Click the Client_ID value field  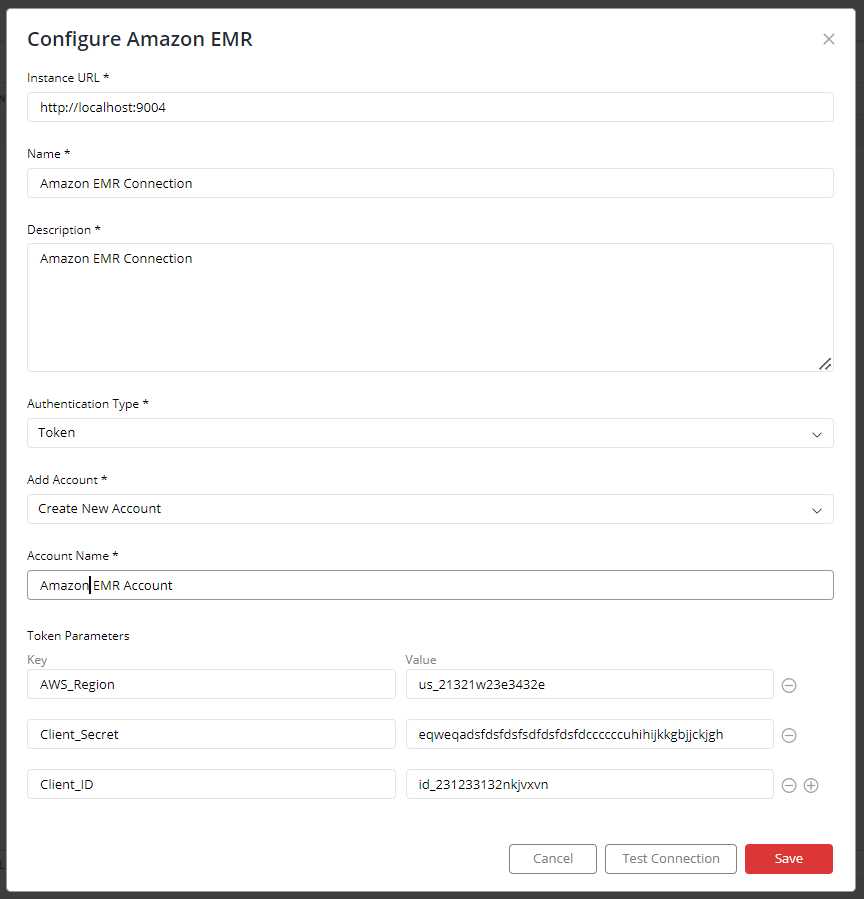point(589,784)
